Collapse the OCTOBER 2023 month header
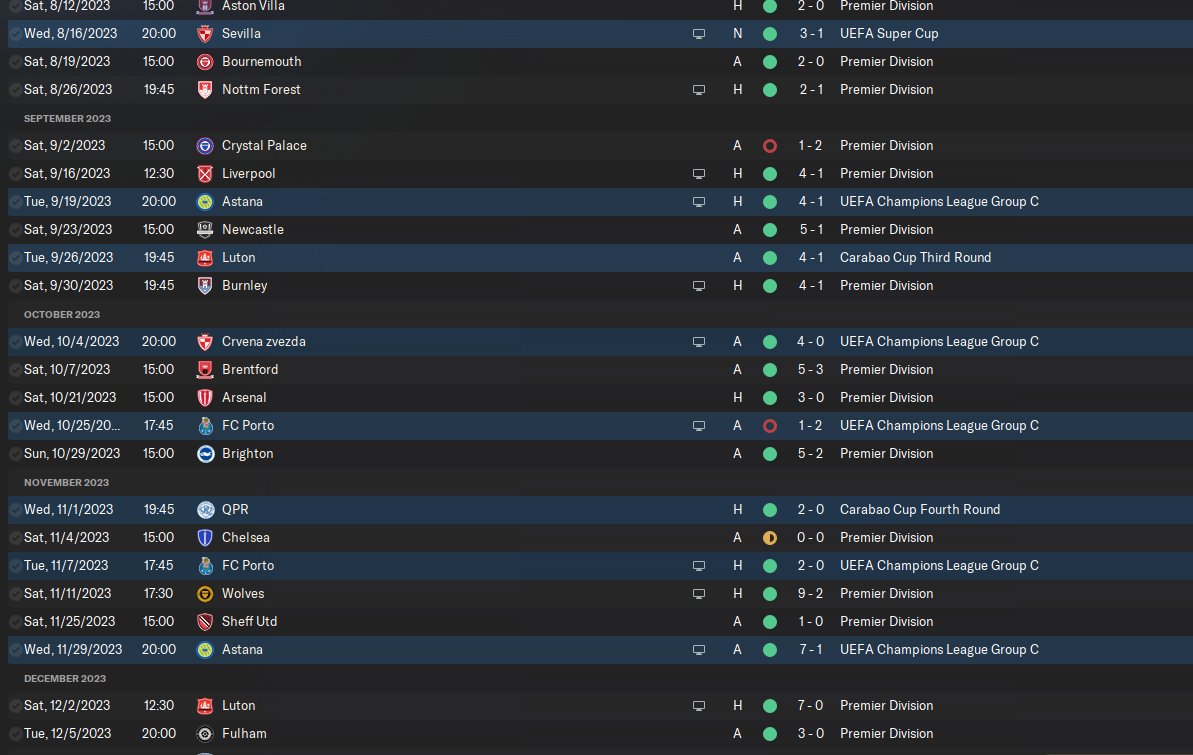The height and width of the screenshot is (755, 1193). click(62, 314)
